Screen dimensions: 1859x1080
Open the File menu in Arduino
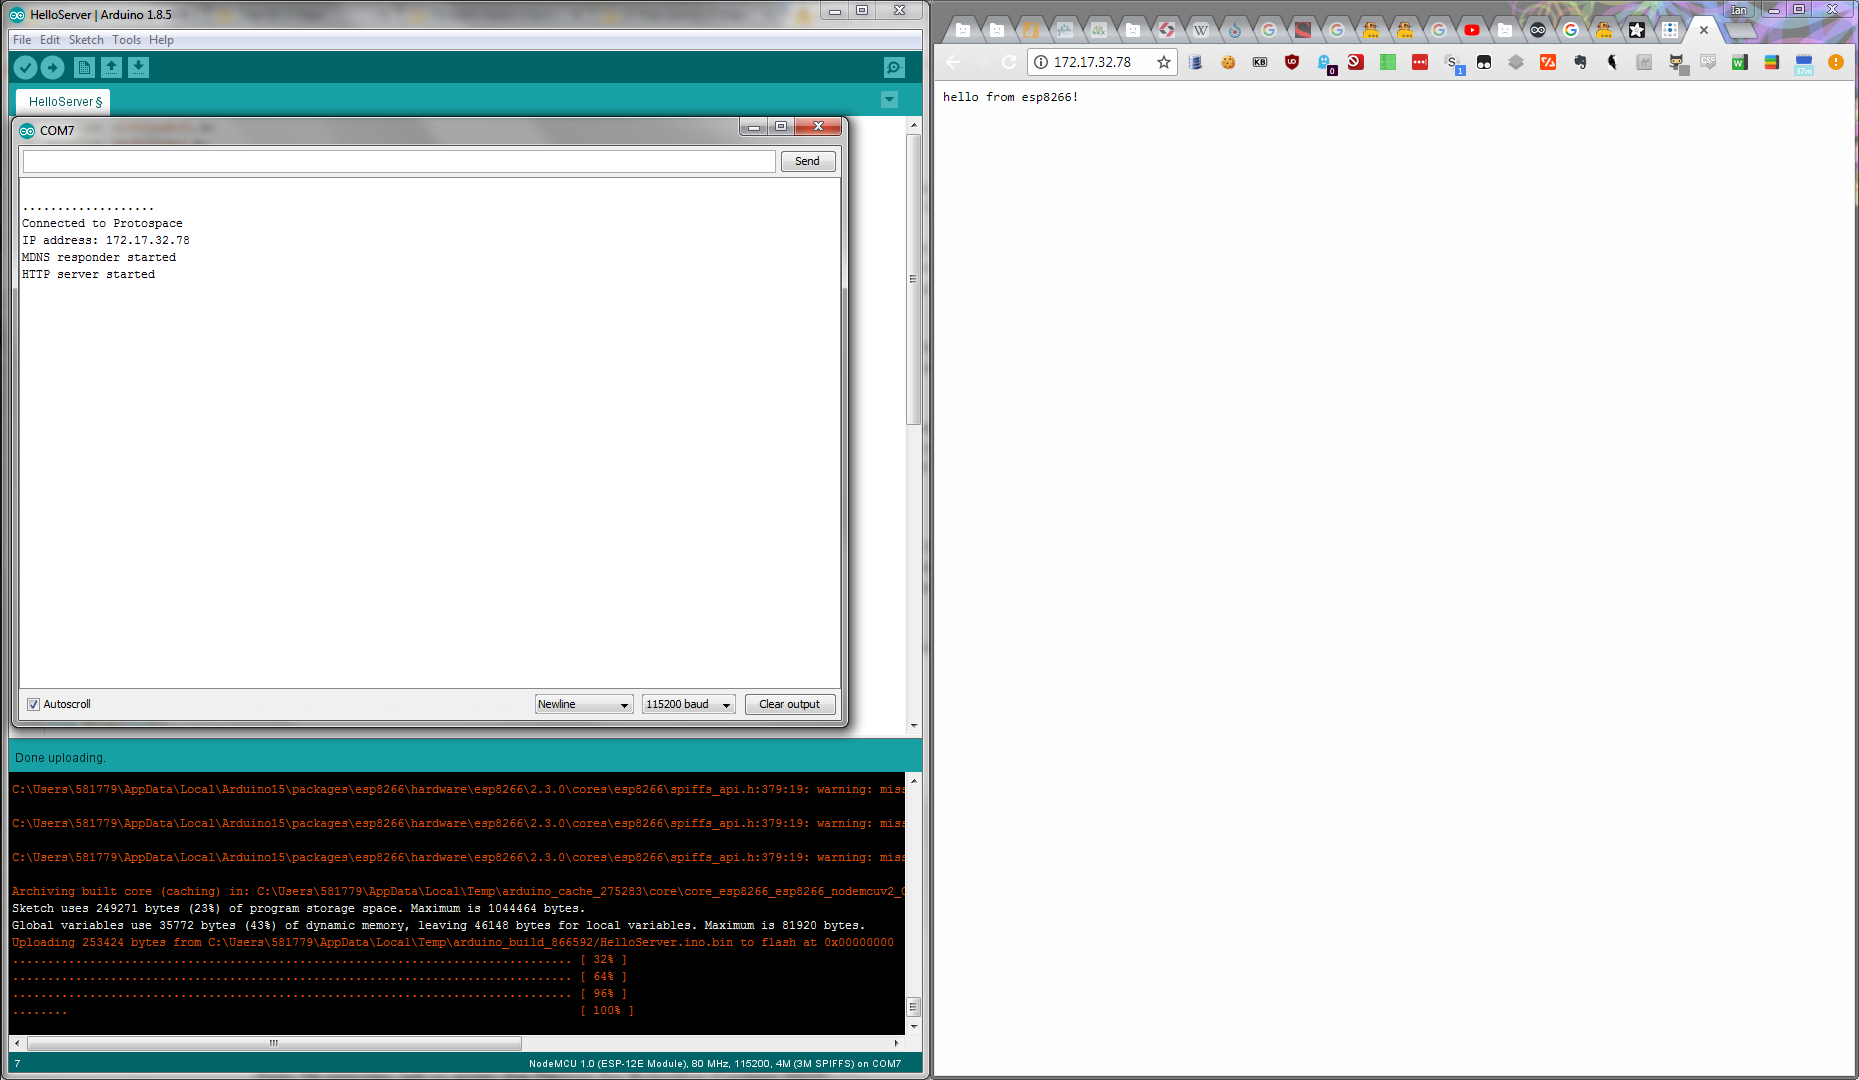click(x=22, y=40)
